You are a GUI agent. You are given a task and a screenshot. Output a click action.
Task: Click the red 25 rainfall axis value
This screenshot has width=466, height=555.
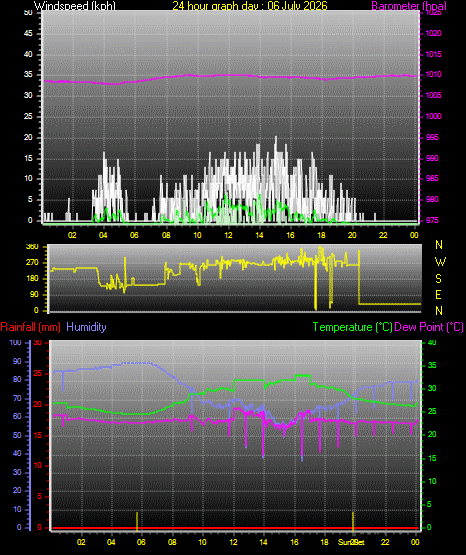pos(38,374)
